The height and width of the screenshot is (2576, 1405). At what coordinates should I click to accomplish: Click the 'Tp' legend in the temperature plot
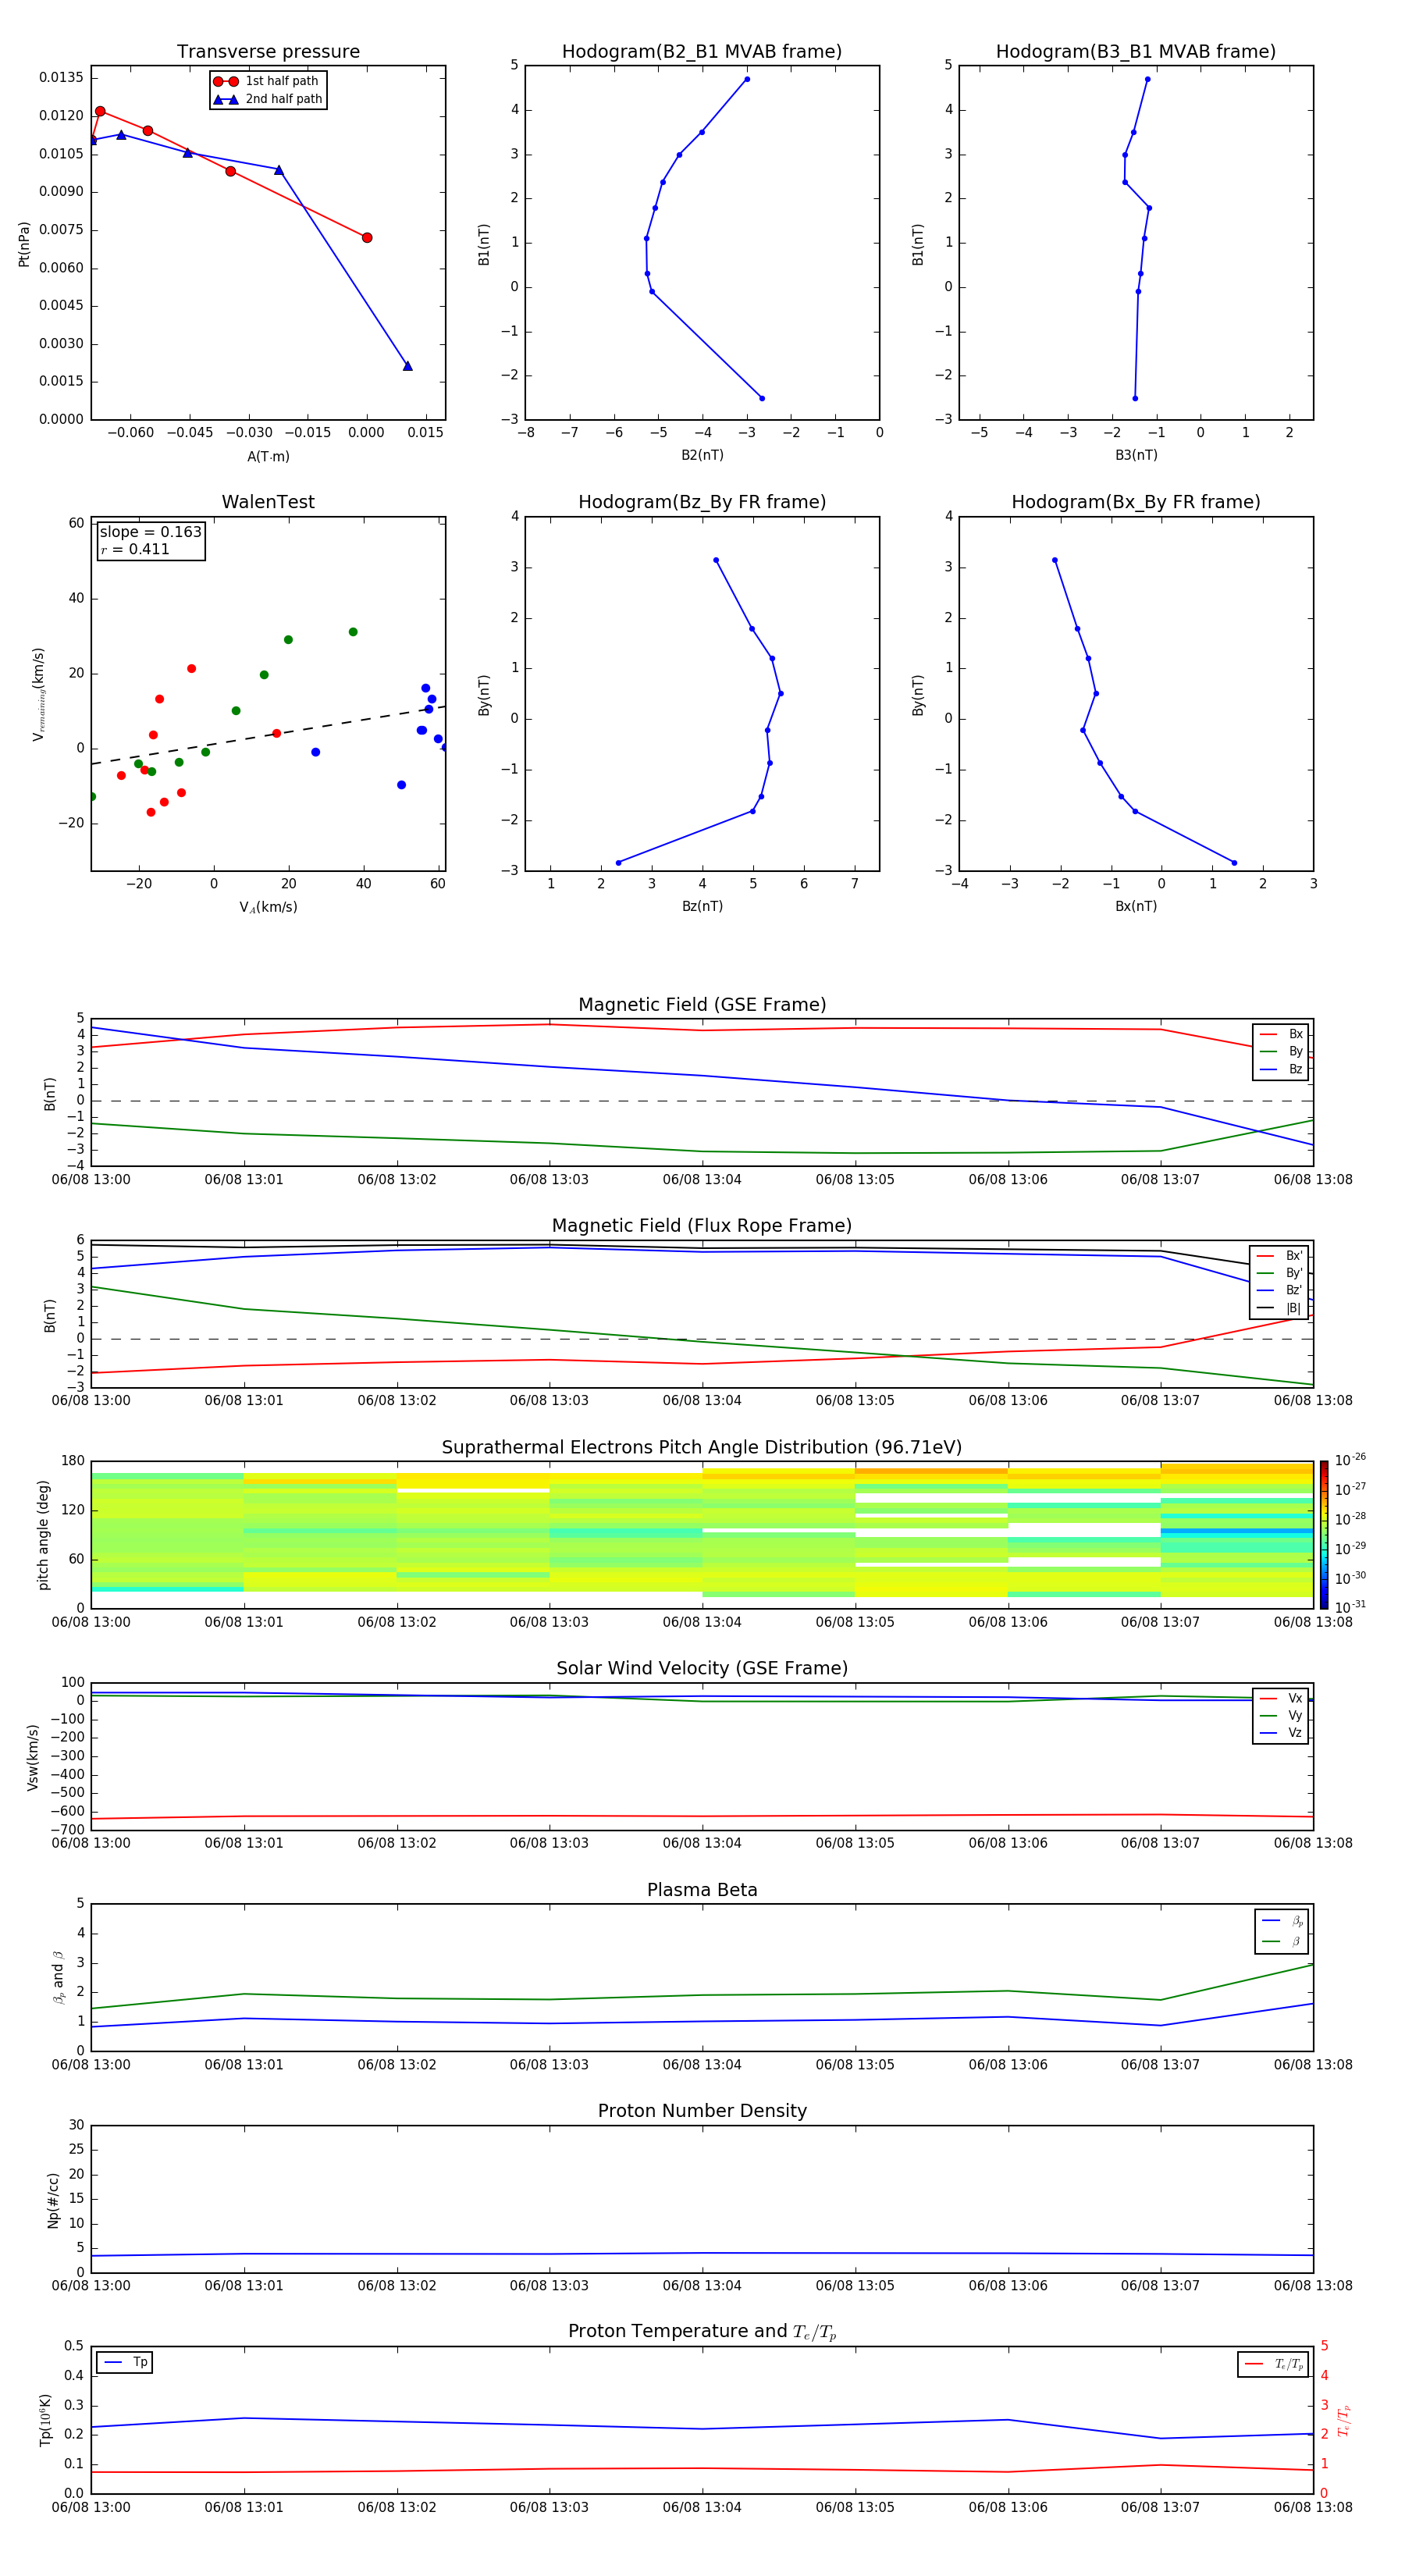tap(125, 2362)
